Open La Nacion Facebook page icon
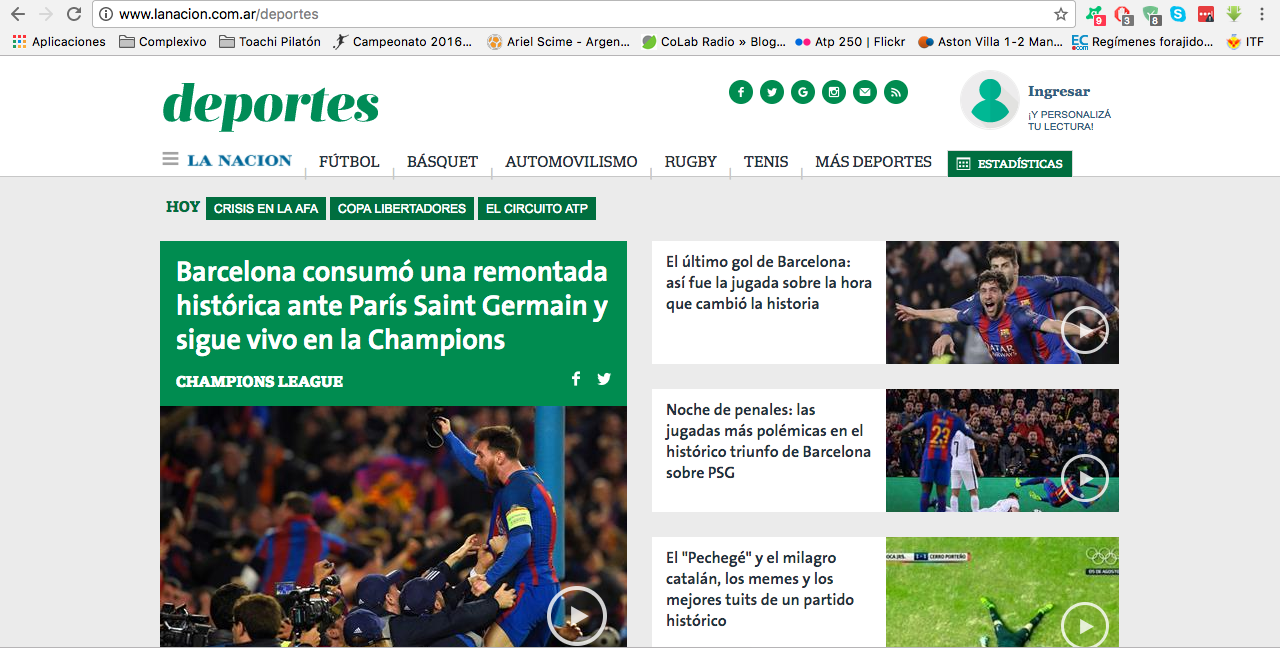Image resolution: width=1280 pixels, height=648 pixels. tap(741, 92)
